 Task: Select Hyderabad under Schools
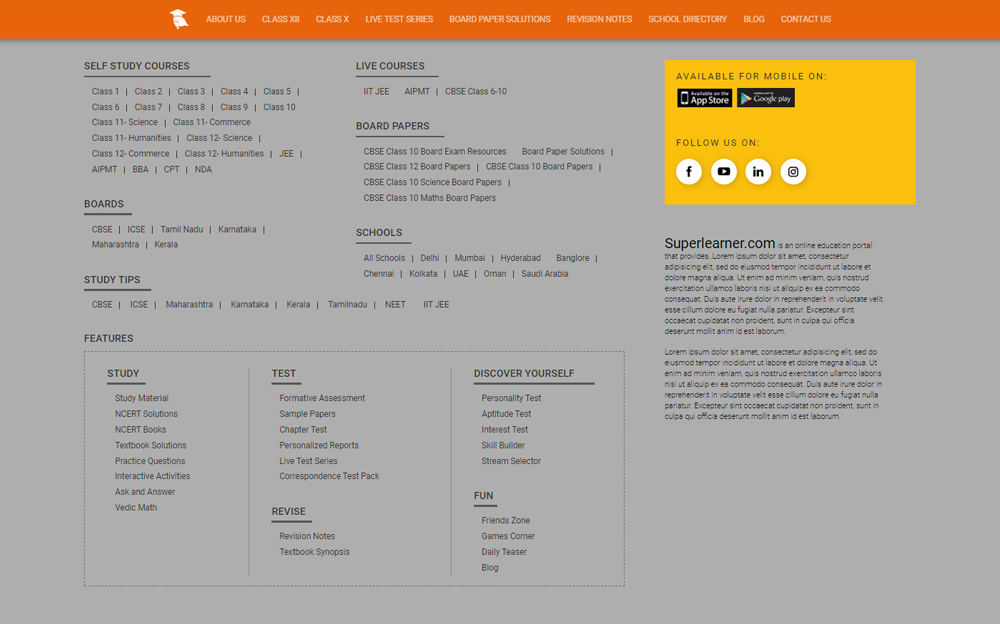pyautogui.click(x=520, y=258)
